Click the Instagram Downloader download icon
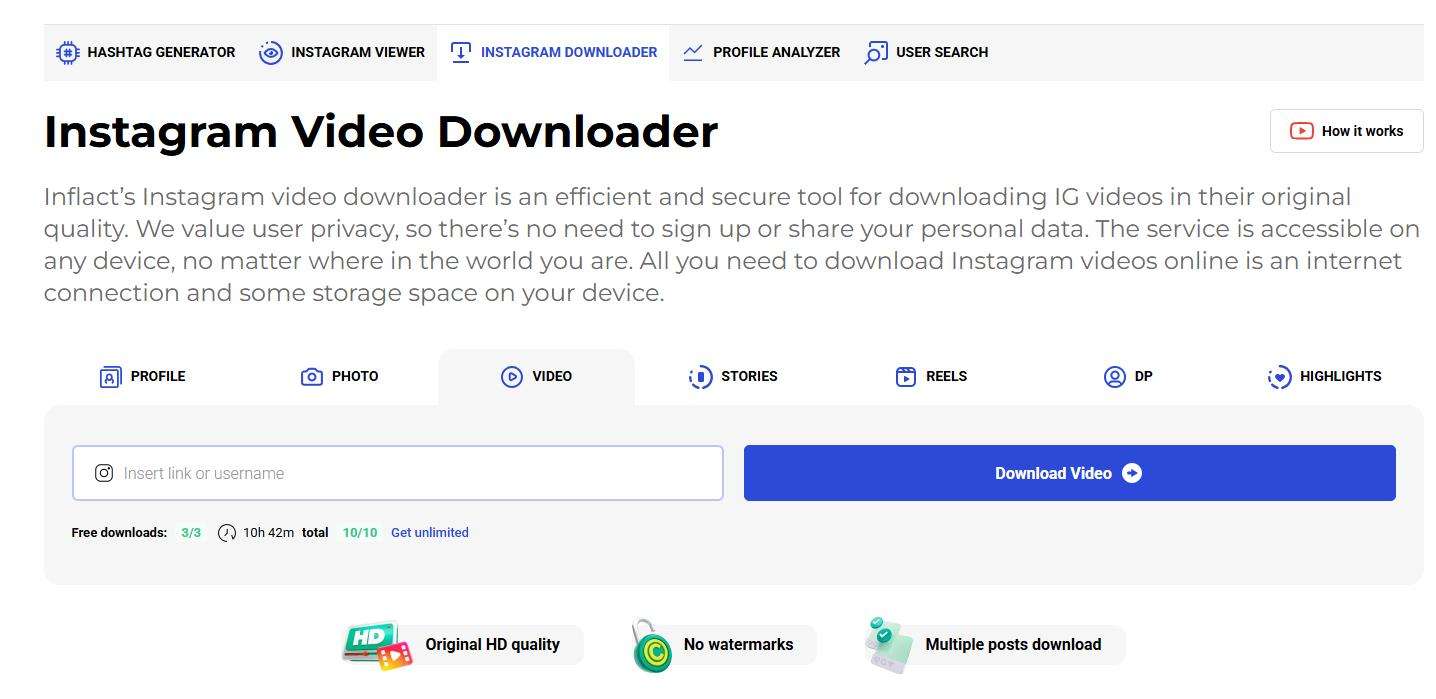 pos(460,52)
